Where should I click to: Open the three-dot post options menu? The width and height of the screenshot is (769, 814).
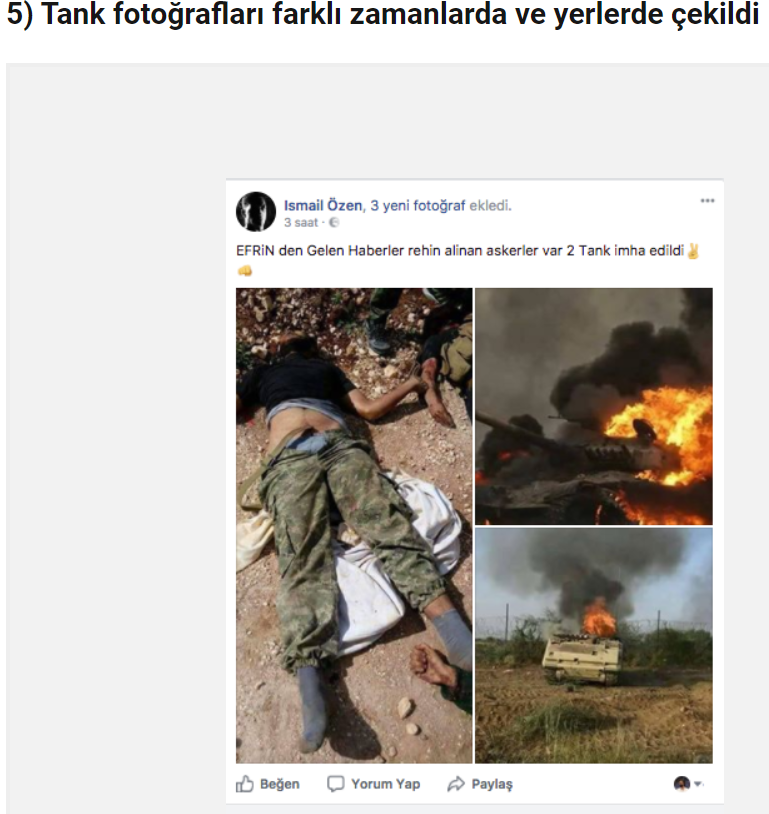[x=707, y=201]
